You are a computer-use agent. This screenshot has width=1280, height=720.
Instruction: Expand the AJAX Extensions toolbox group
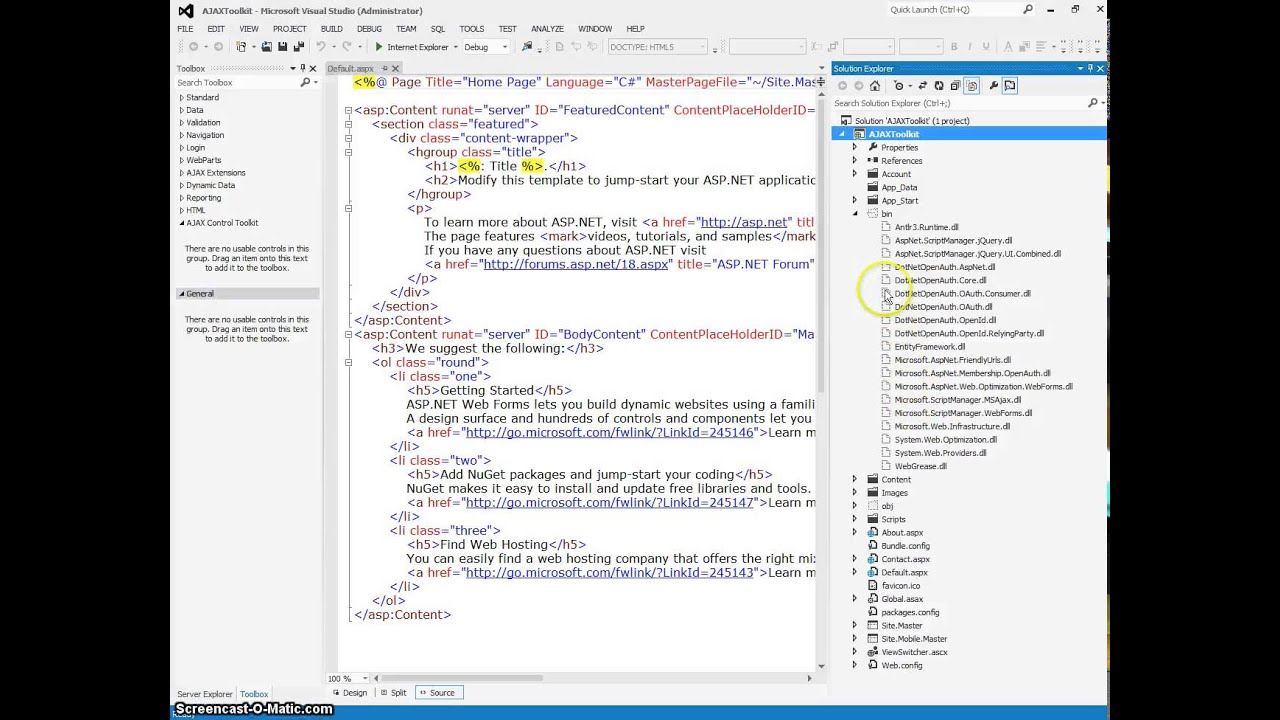click(x=181, y=172)
